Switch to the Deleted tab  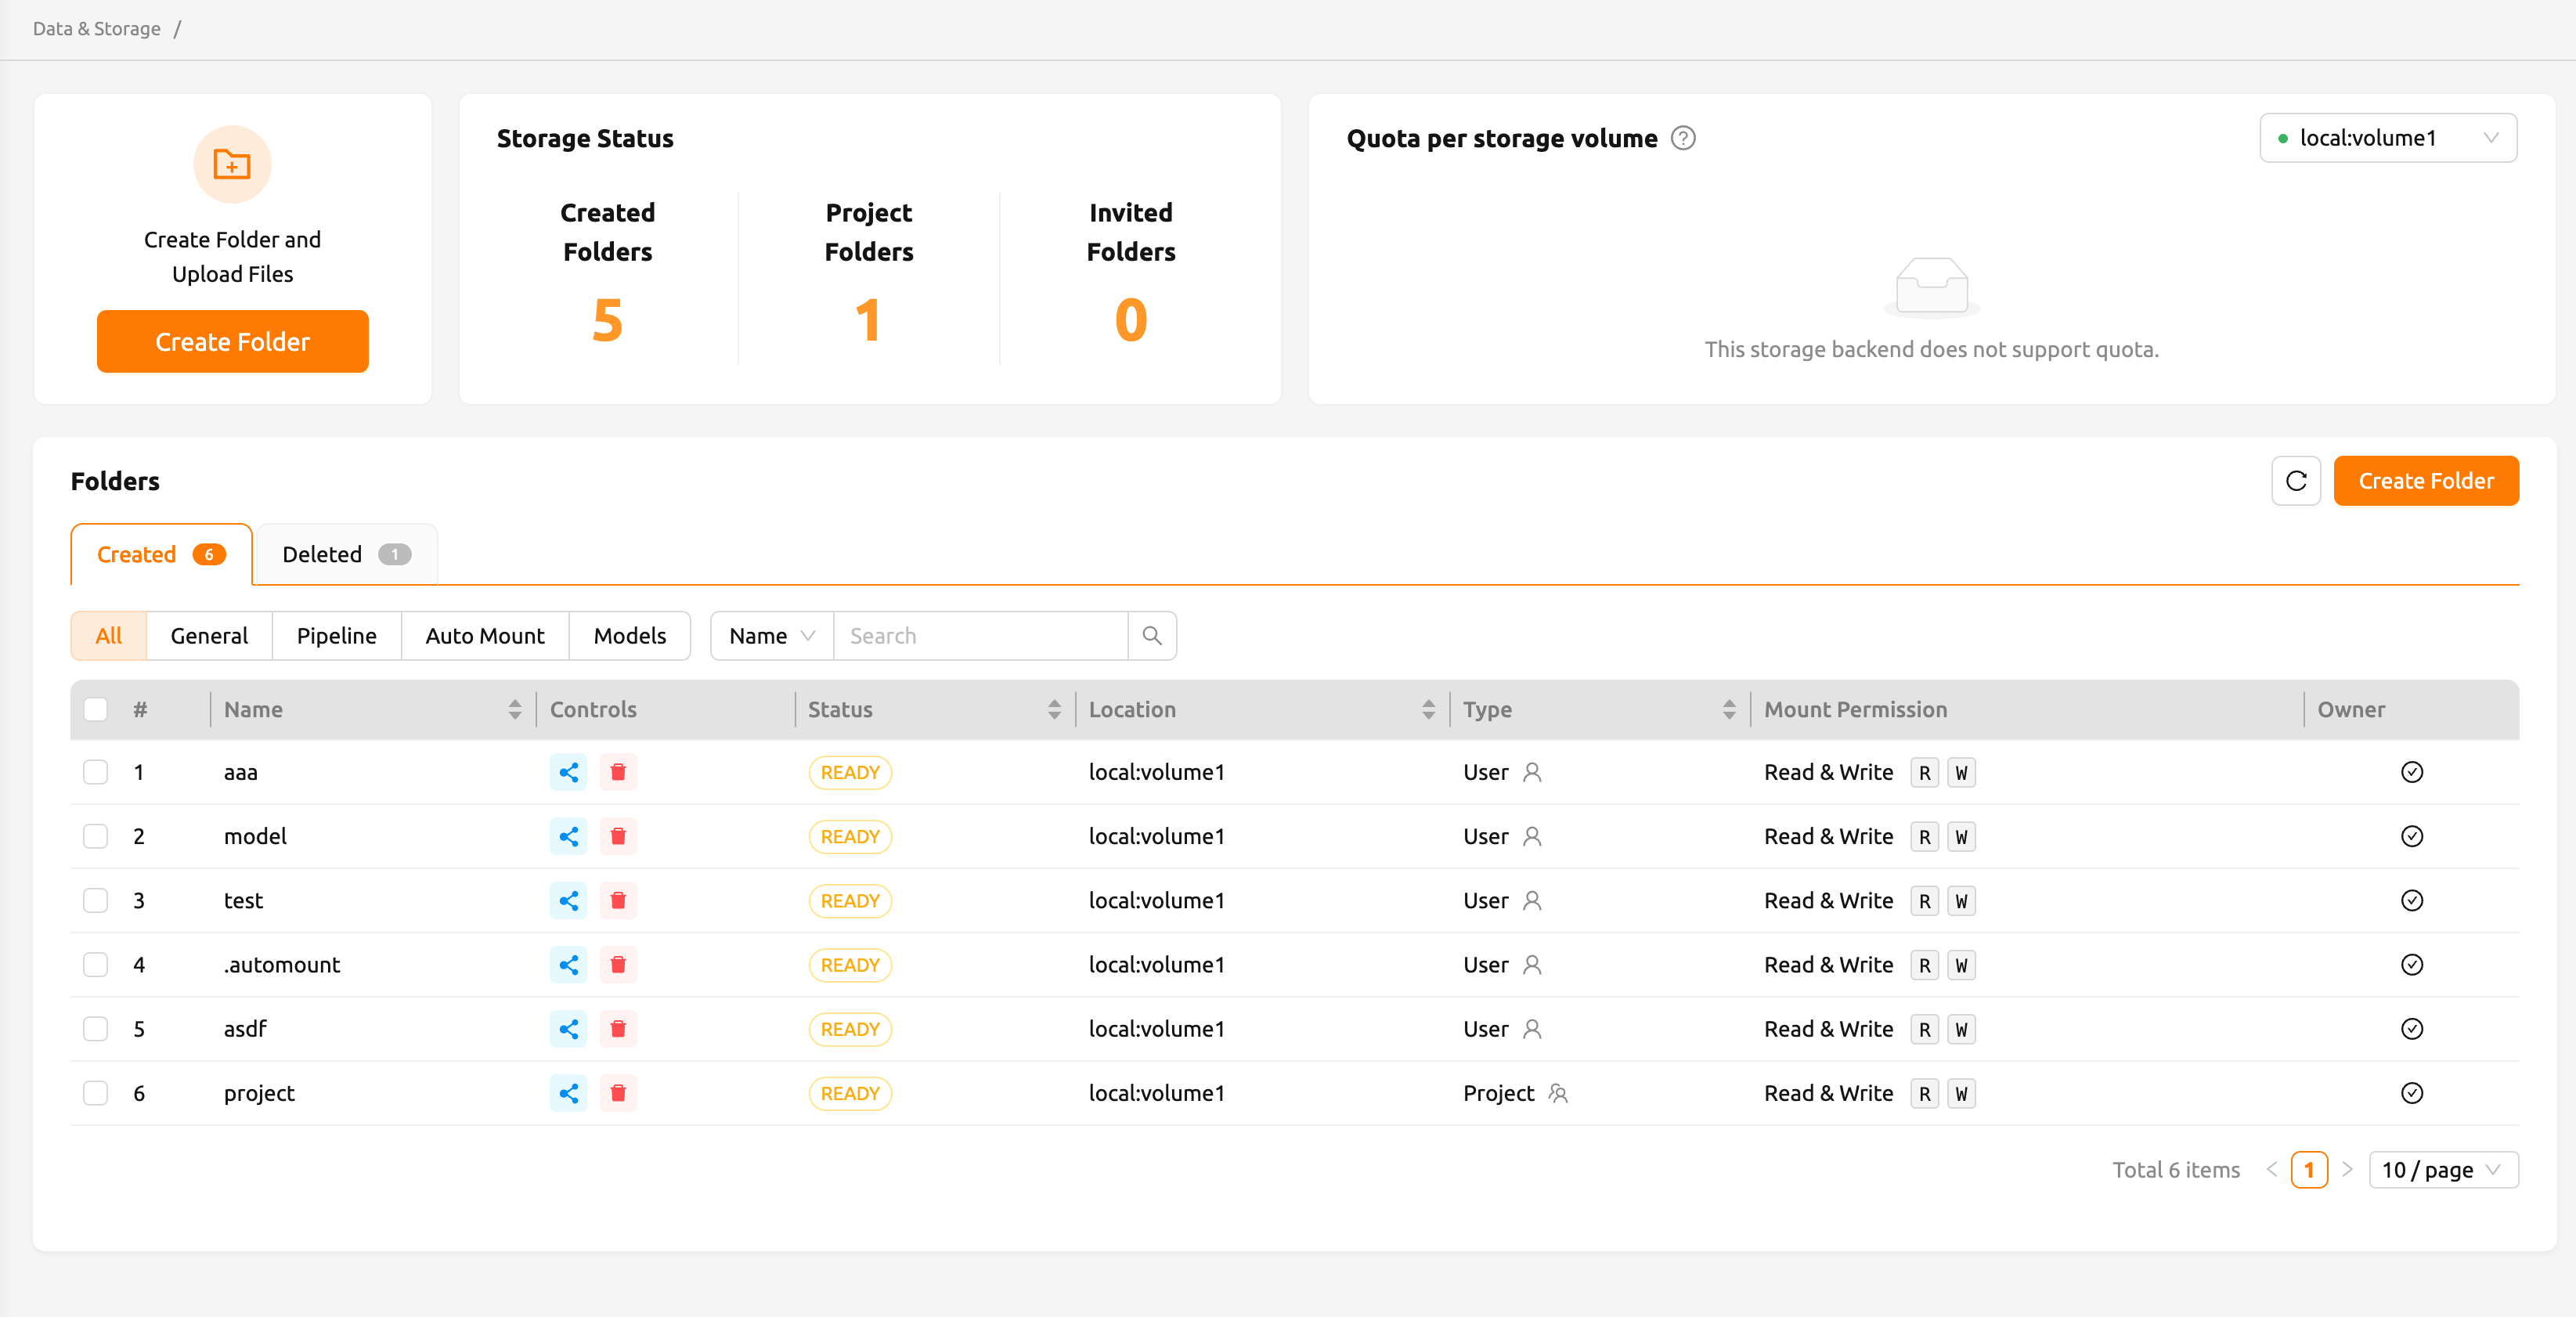pyautogui.click(x=346, y=554)
